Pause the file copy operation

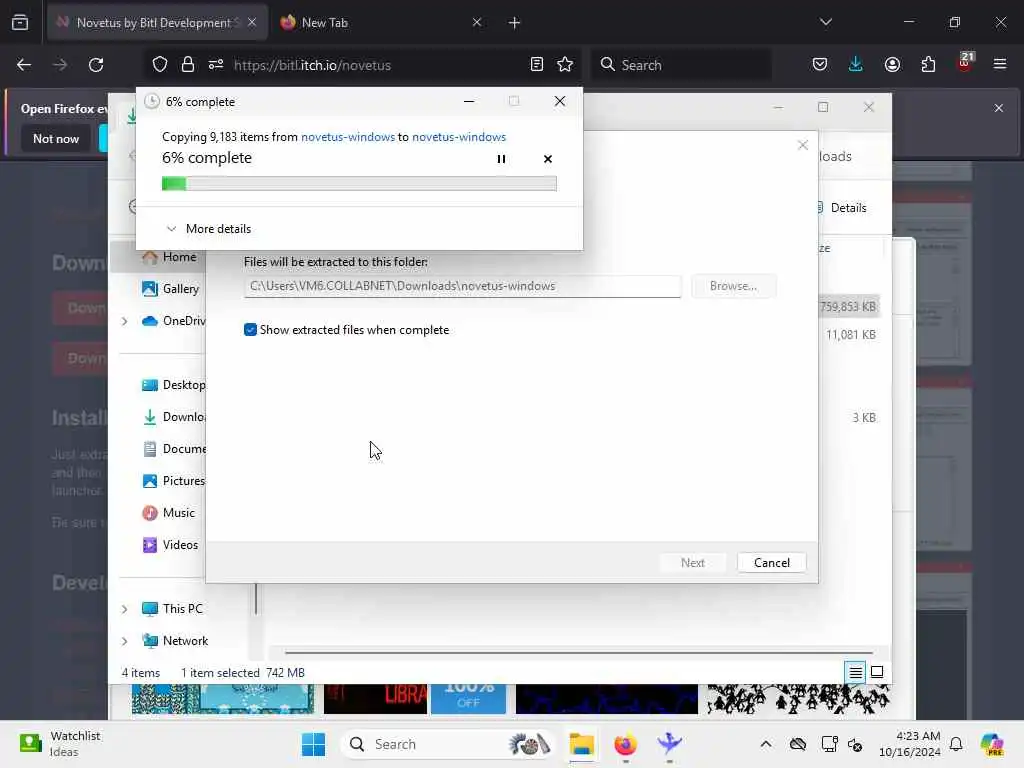tap(501, 159)
